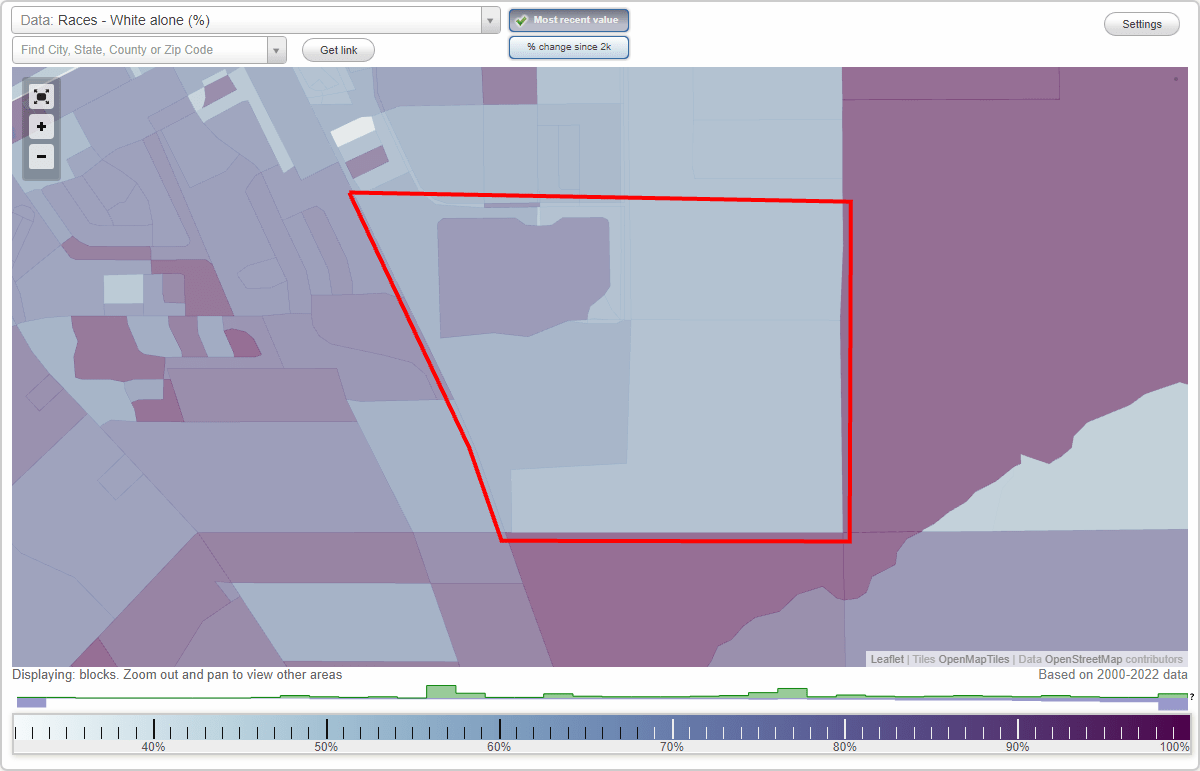This screenshot has height=771, width=1200.
Task: Click the 50% label on the scale
Action: click(x=326, y=747)
